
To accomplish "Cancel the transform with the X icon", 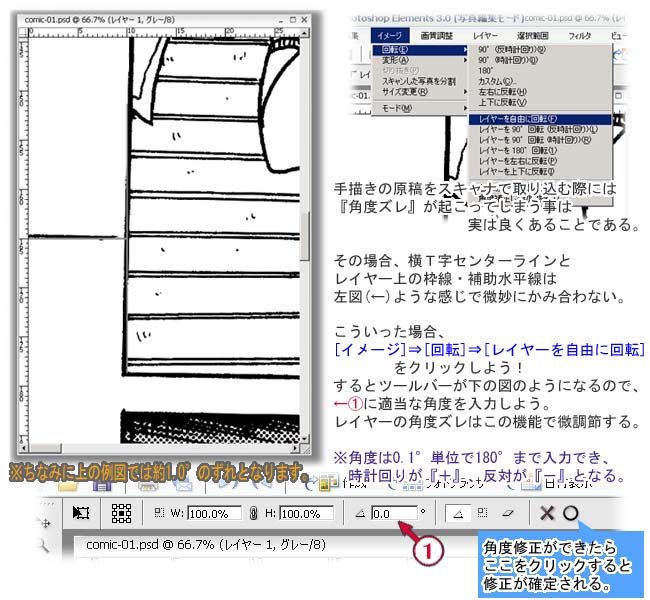I will (x=547, y=513).
